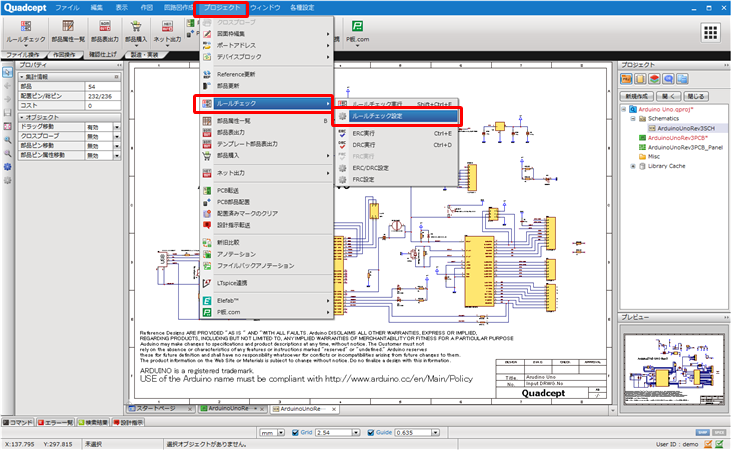This screenshot has height=450, width=731.
Task: Click the SHIP icon in the status bar
Action: coord(703,433)
